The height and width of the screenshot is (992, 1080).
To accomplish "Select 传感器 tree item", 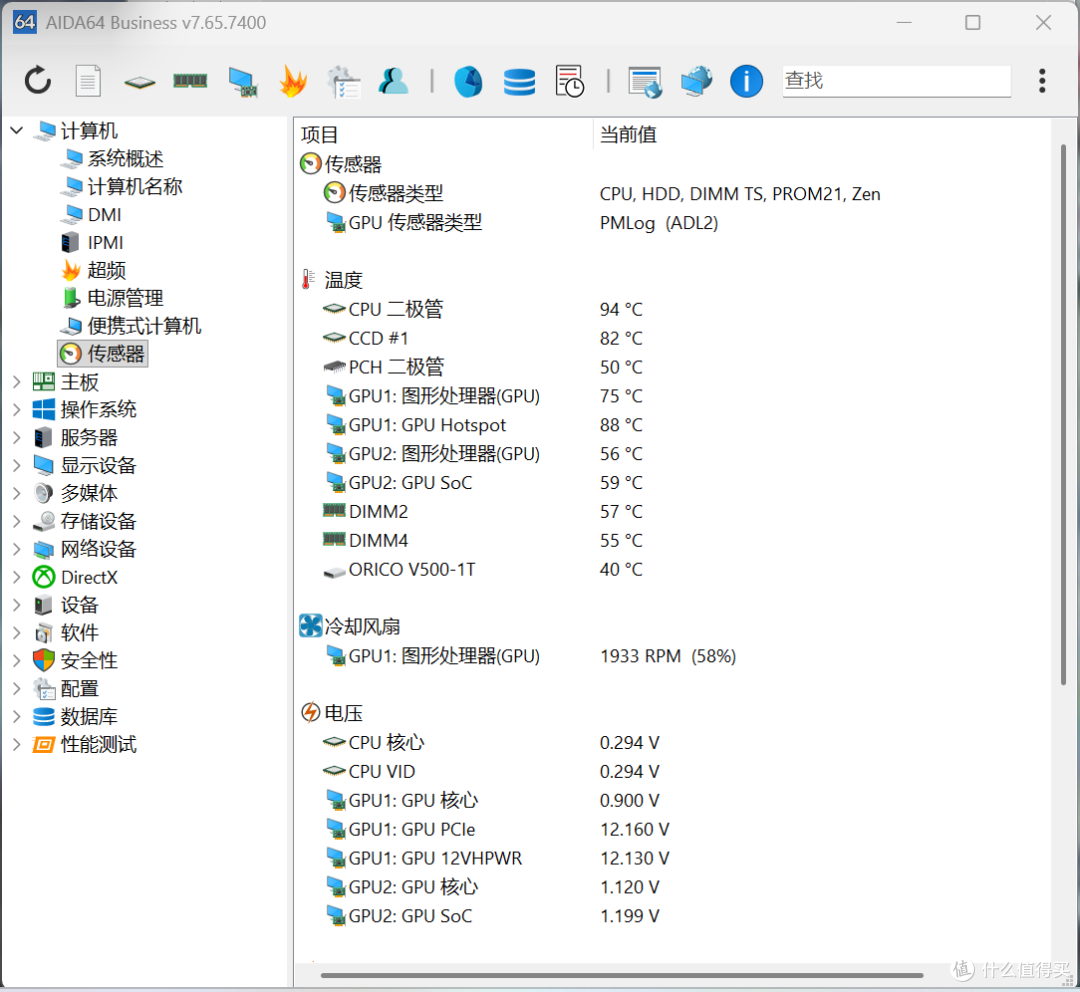I will (103, 354).
